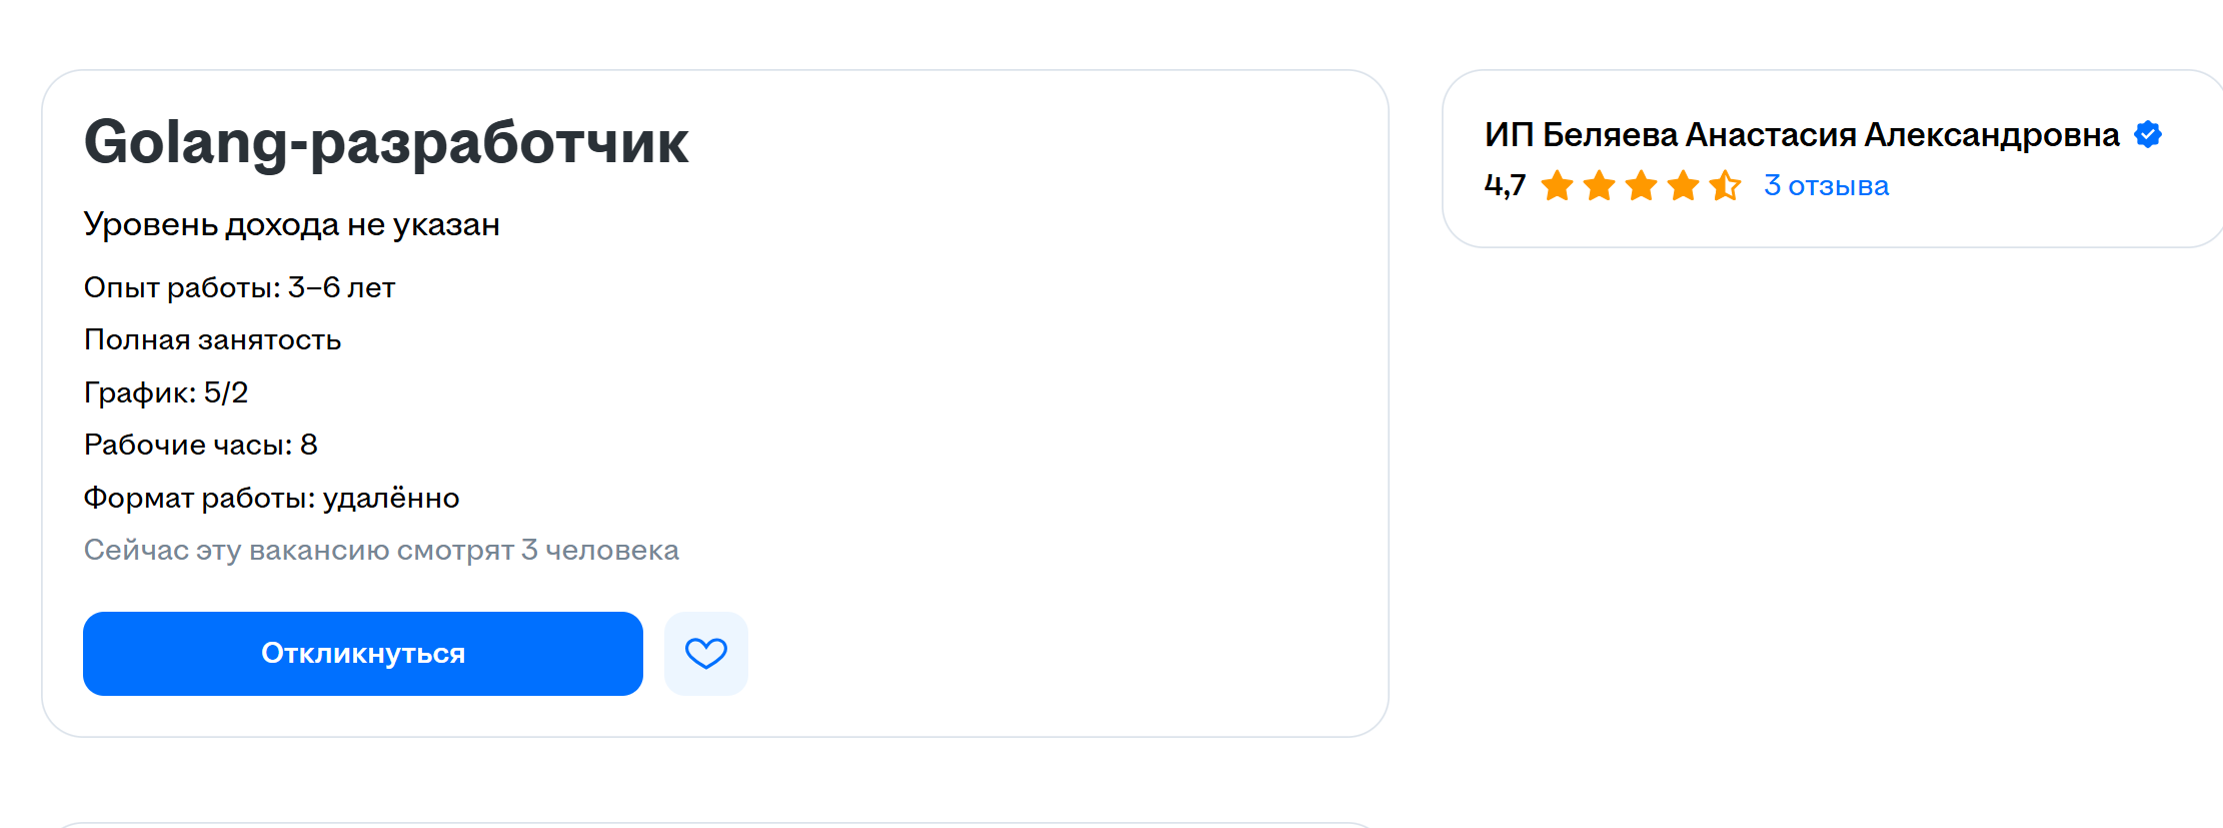This screenshot has height=828, width=2223.
Task: Click the Golang-разработчик vacancy title
Action: 386,142
